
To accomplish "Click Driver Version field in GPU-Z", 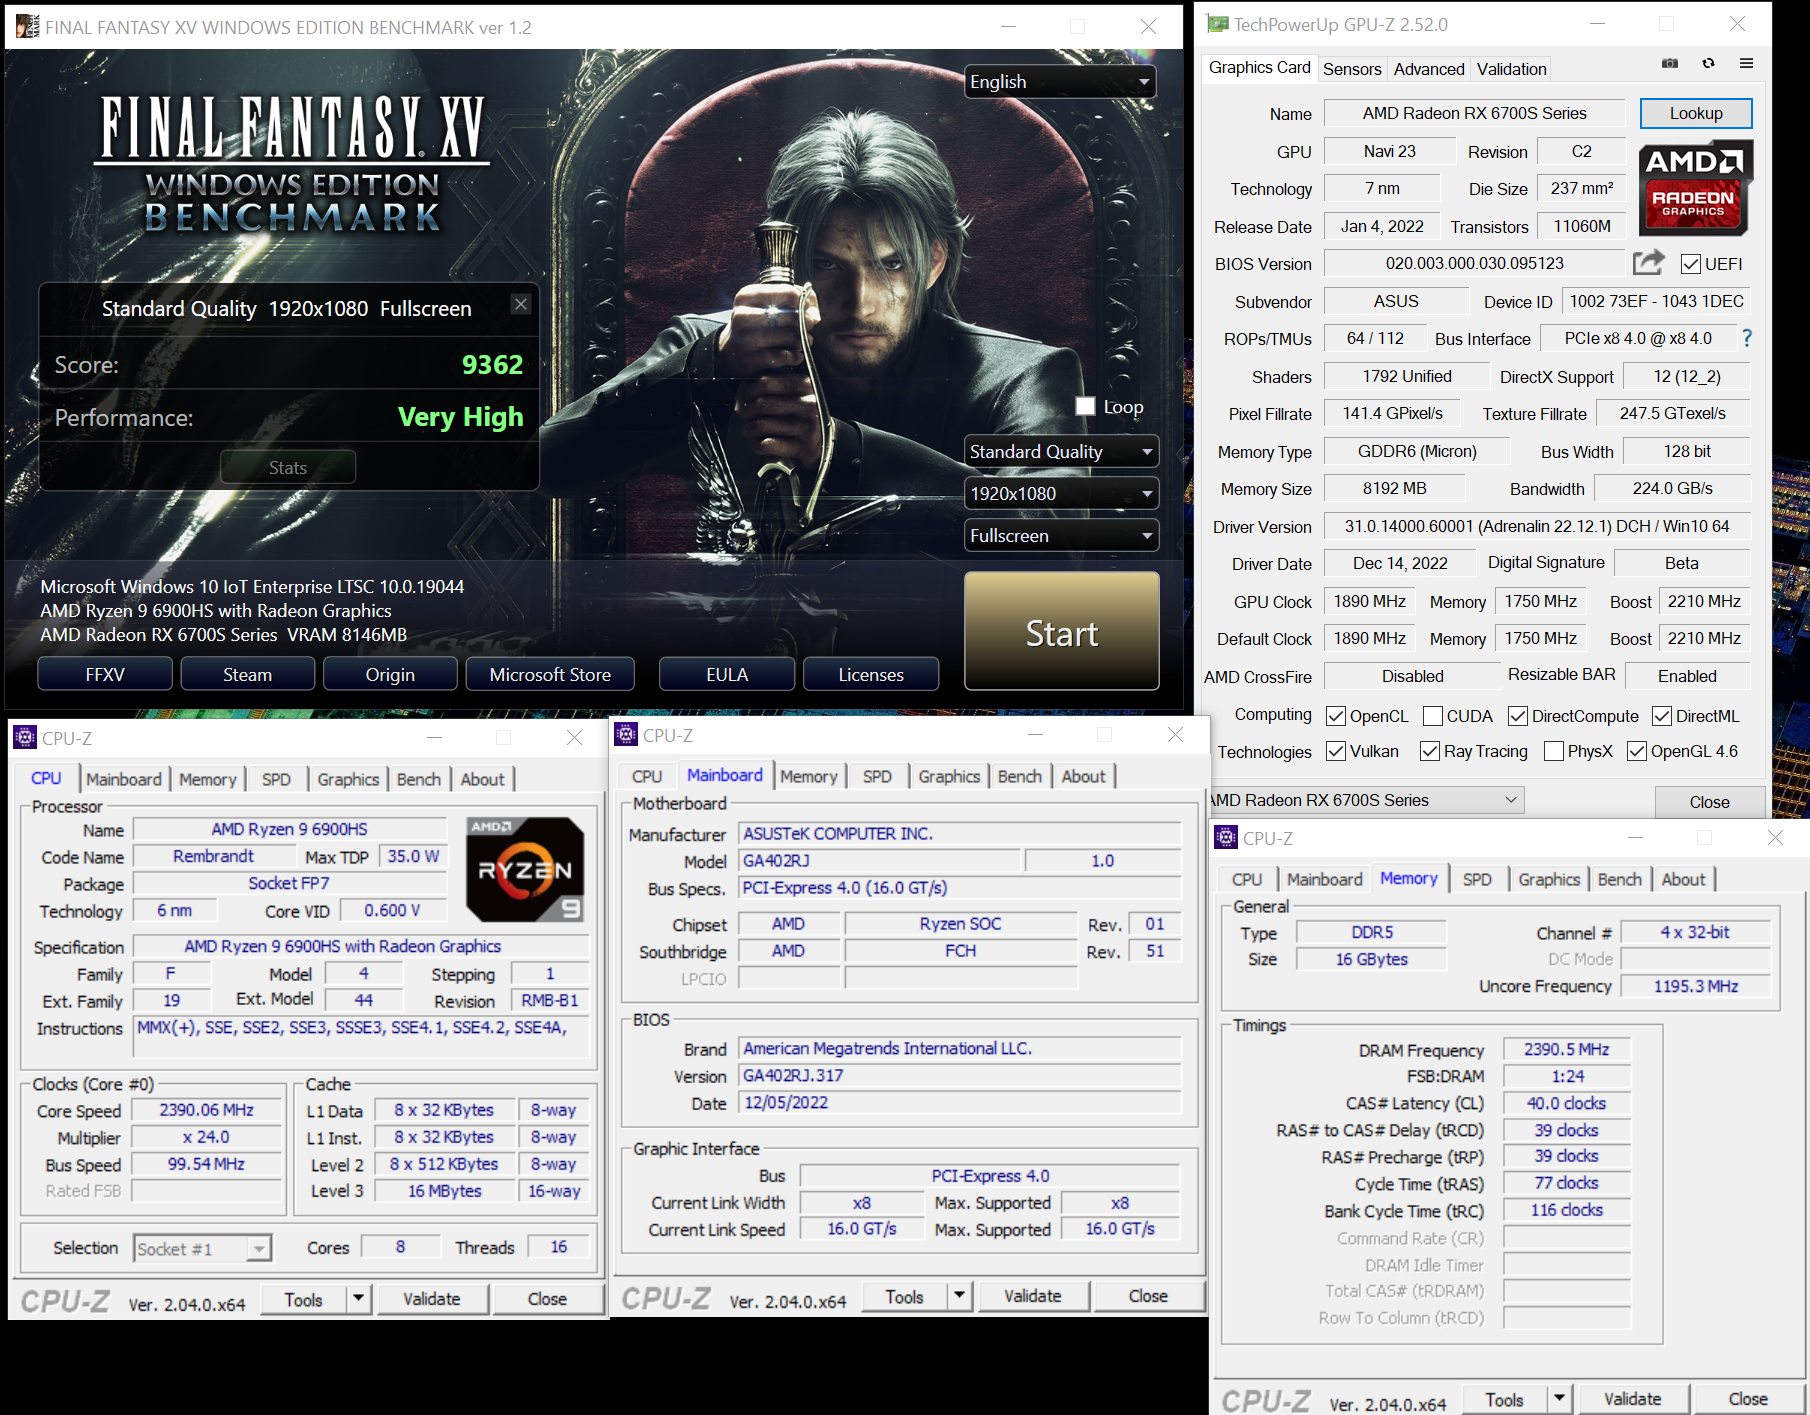I will click(1537, 526).
